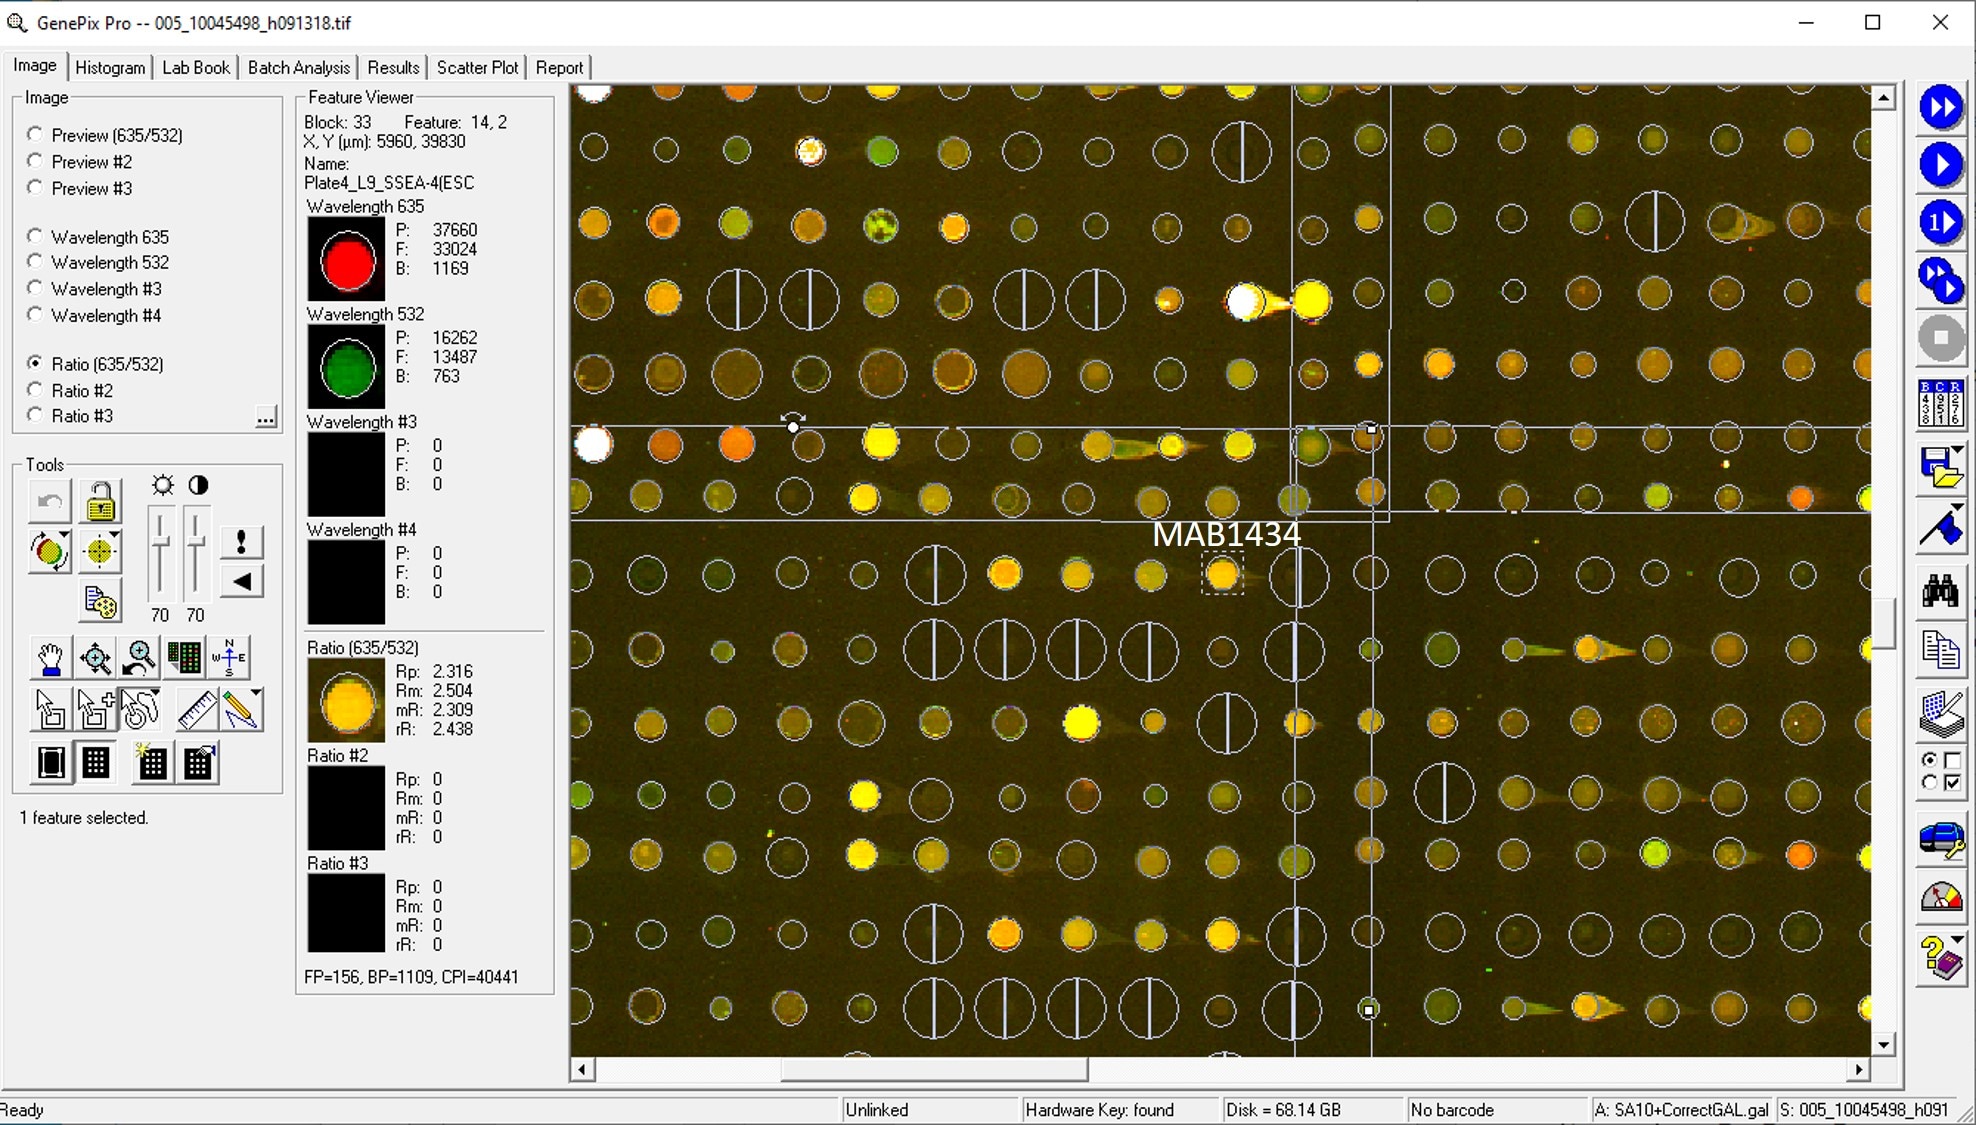Click the new blocks tool icon

pos(152,763)
